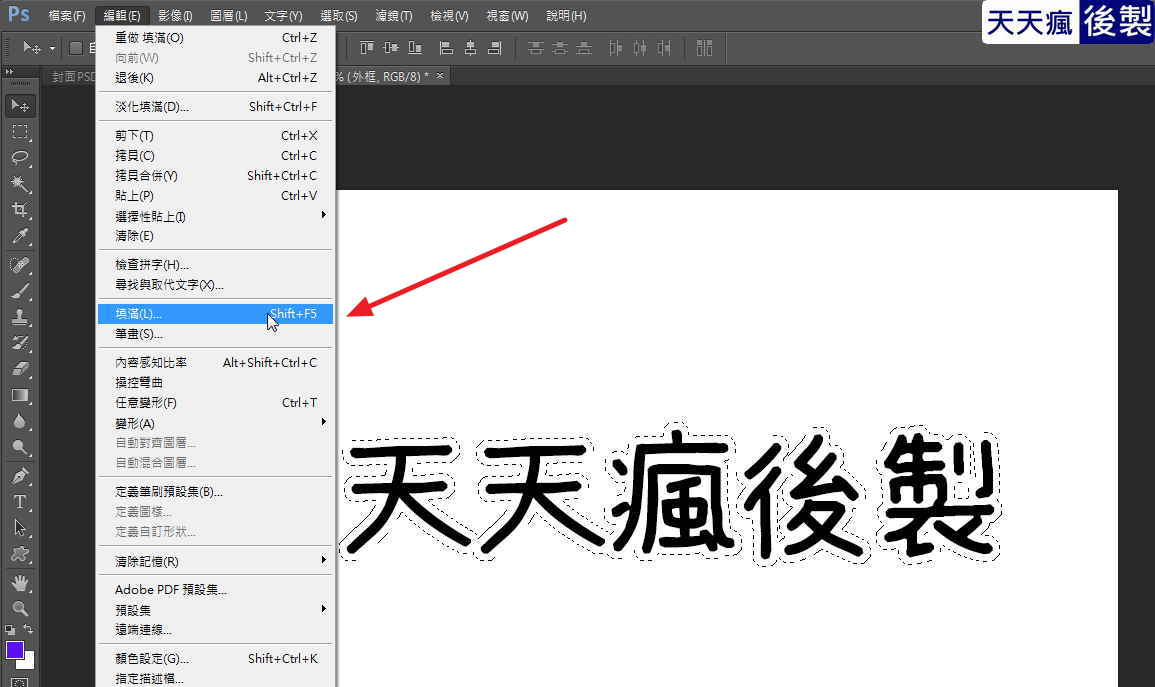Open 檢視(V) menu
The width and height of the screenshot is (1155, 687).
pyautogui.click(x=449, y=15)
